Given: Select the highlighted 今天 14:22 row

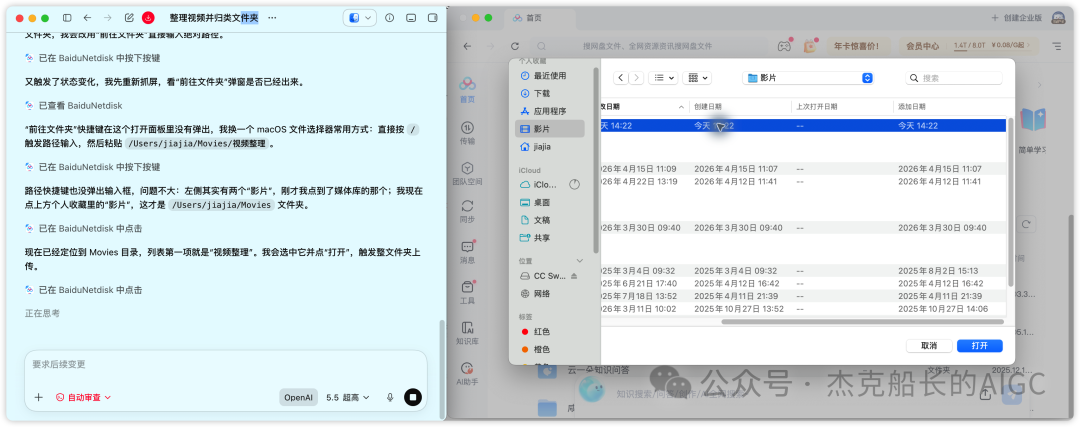Looking at the screenshot, I should tap(802, 125).
